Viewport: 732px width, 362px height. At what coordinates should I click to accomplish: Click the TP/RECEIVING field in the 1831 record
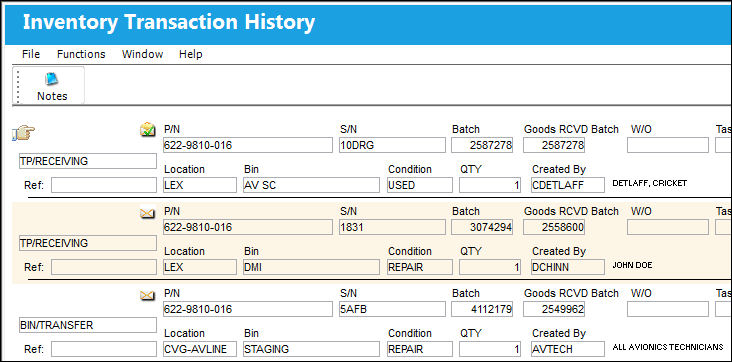point(88,243)
